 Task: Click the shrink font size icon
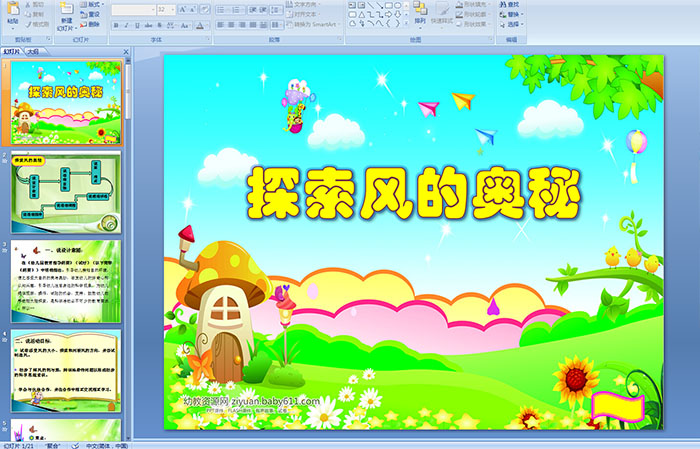point(193,9)
